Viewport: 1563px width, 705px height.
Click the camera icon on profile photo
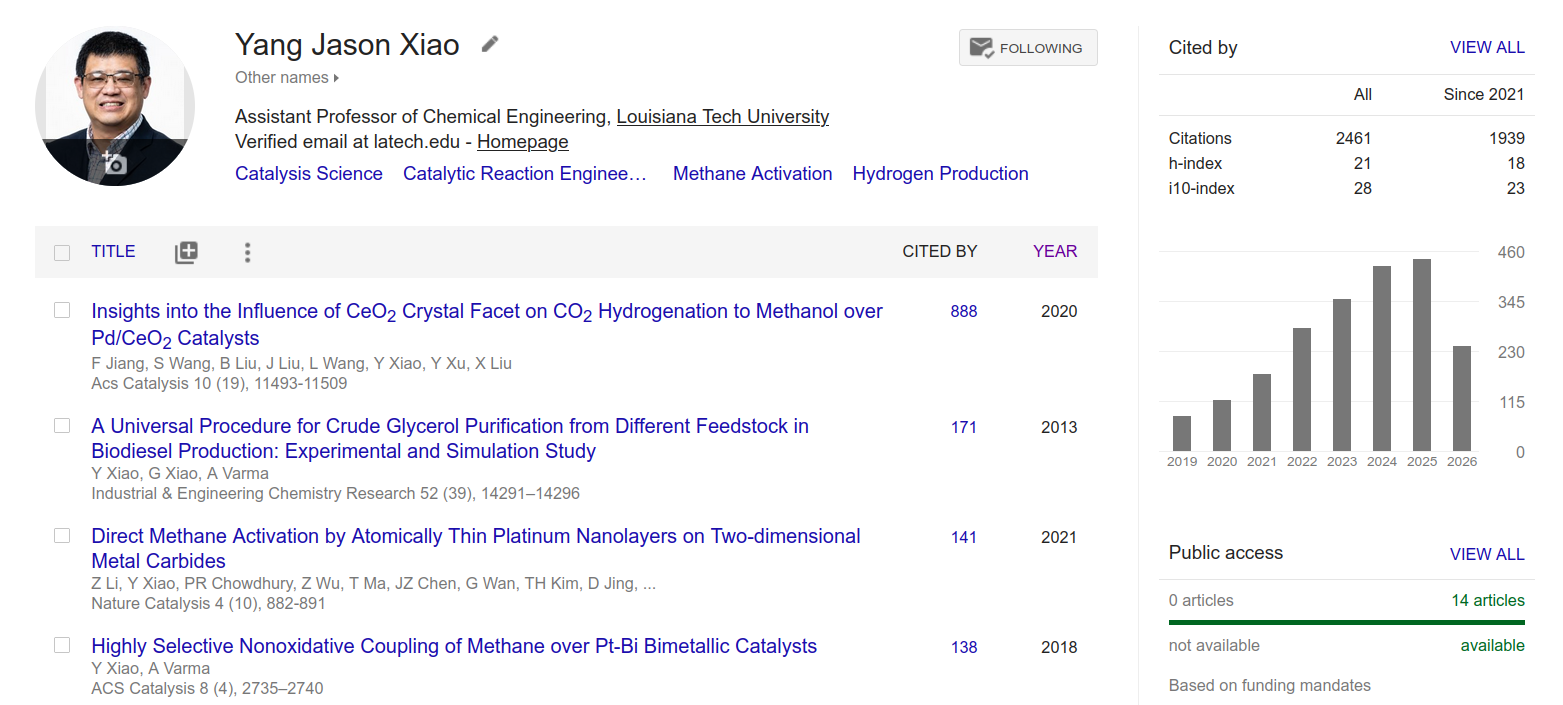(114, 163)
